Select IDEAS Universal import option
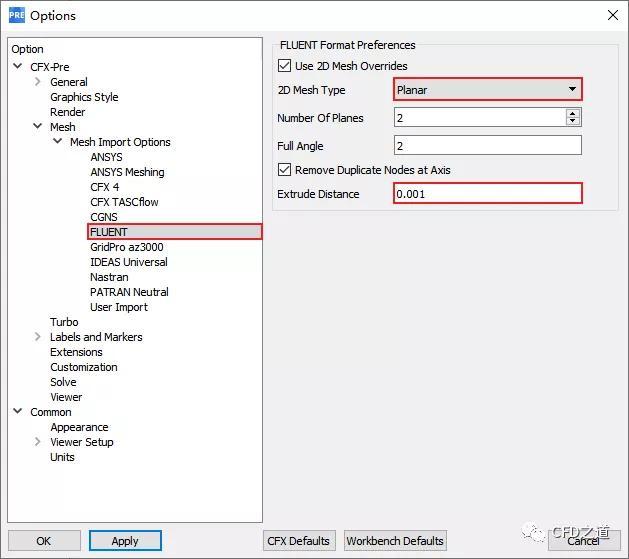The width and height of the screenshot is (629, 559). click(129, 262)
